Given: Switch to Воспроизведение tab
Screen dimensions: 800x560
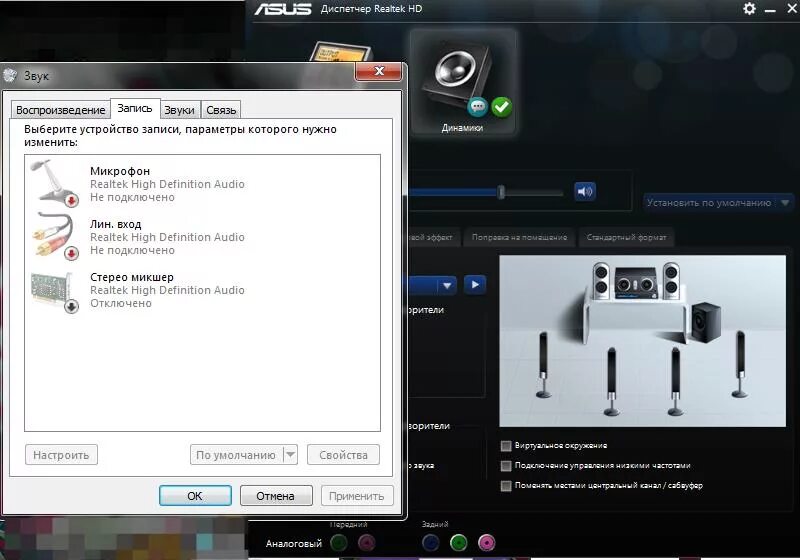Looking at the screenshot, I should click(60, 110).
